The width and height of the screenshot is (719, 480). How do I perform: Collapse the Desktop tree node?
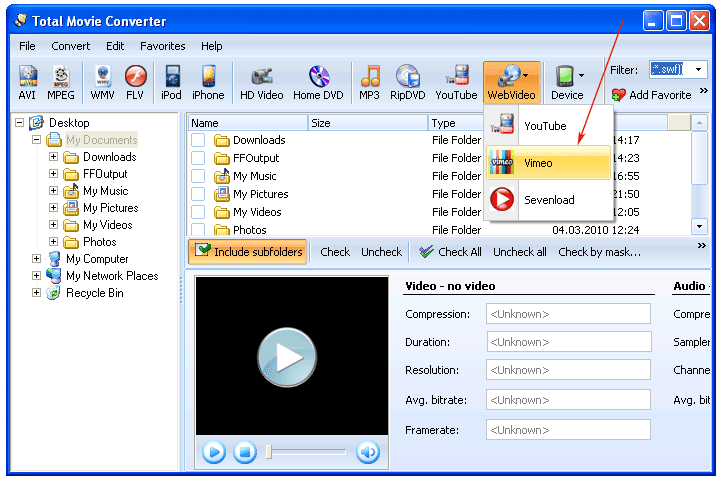coord(19,122)
